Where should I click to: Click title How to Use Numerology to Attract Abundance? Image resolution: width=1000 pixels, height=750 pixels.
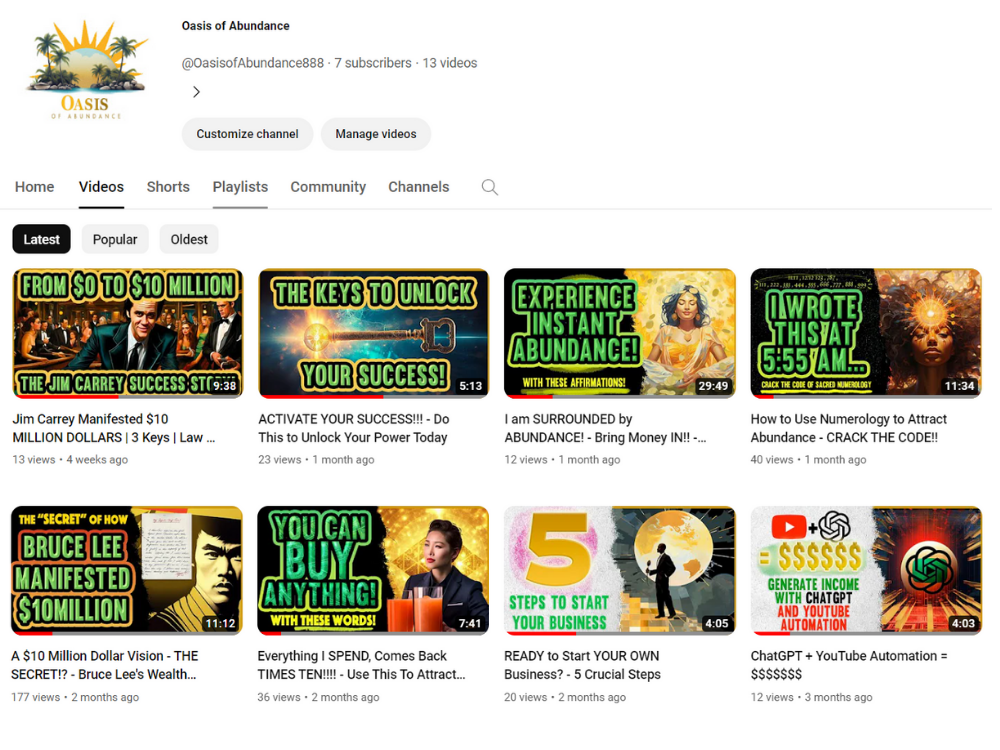[x=849, y=429]
